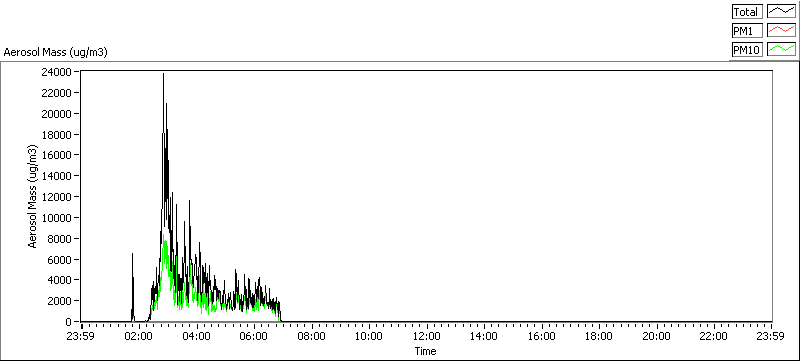
Task: Click the Aerosol Mass (ug/m3) graph caption
Action: coord(55,52)
